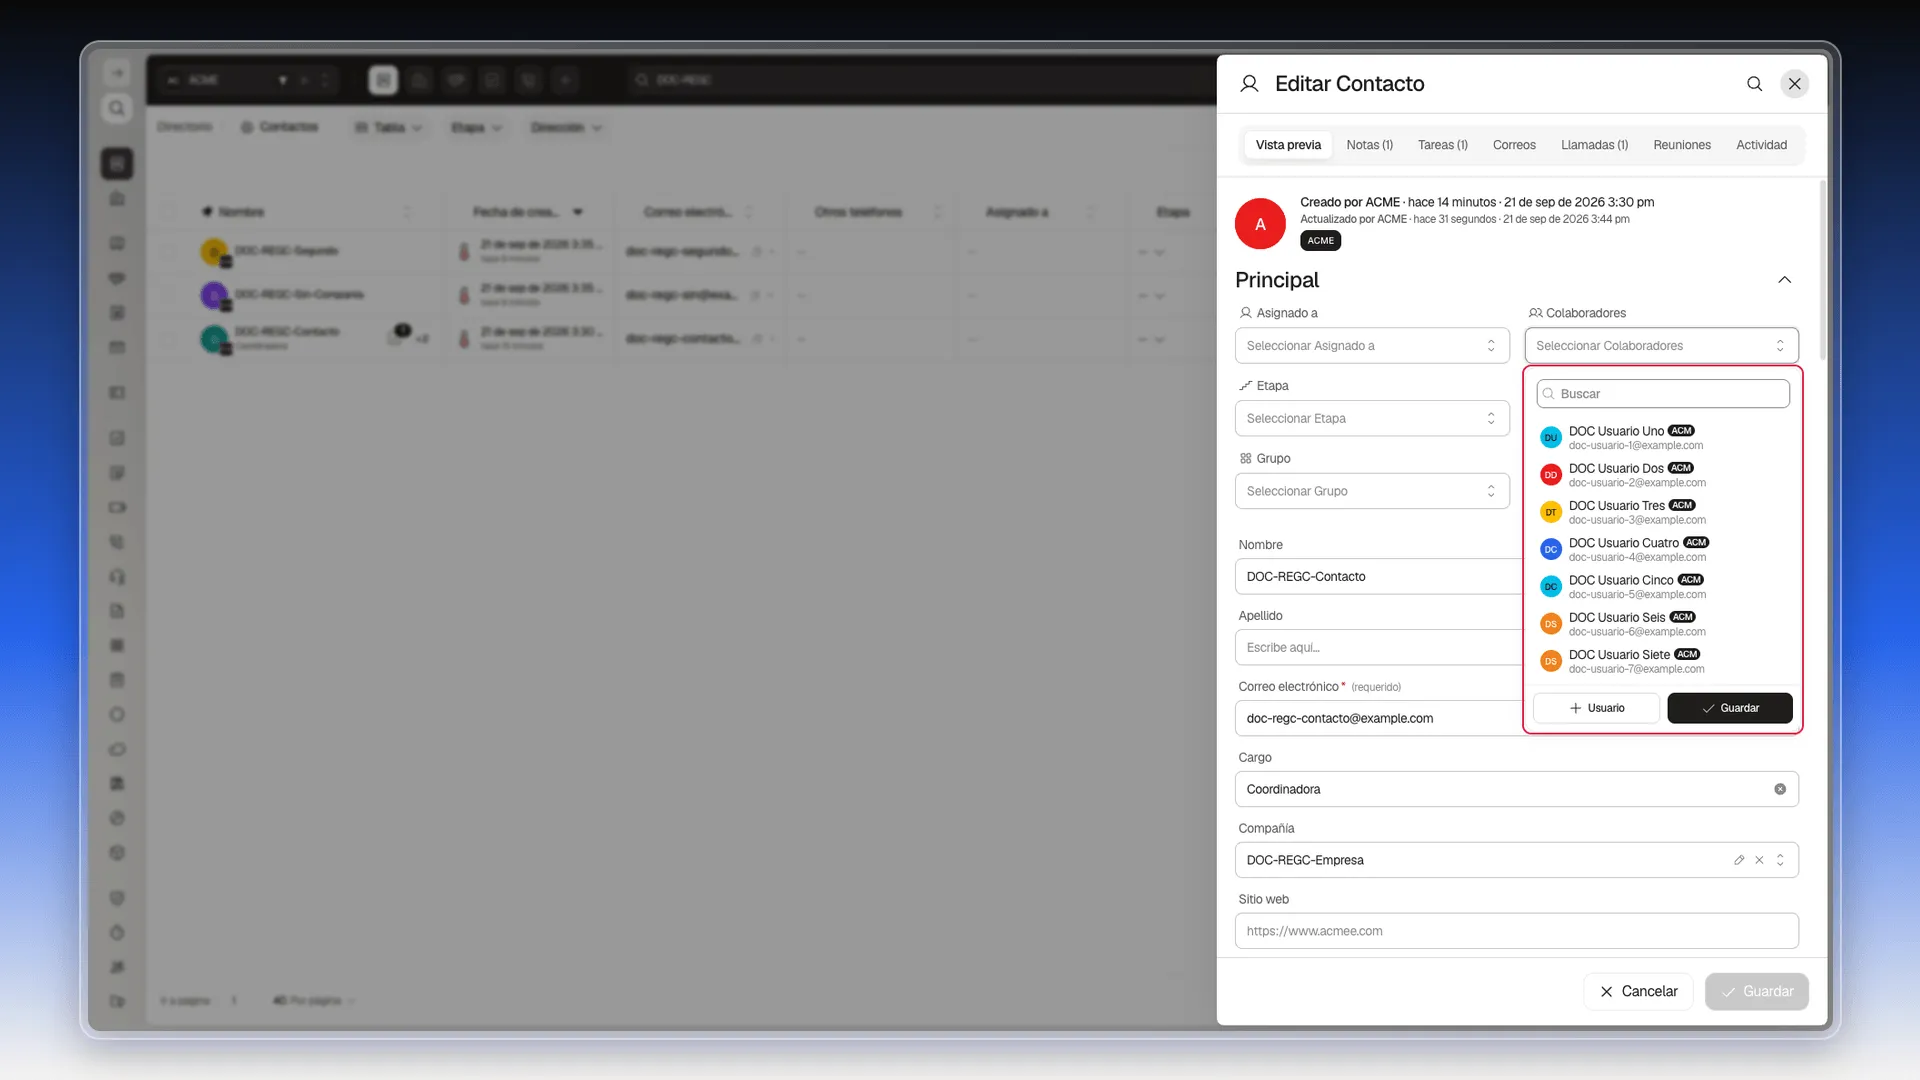
Task: Collapse the Principal section
Action: (1784, 280)
